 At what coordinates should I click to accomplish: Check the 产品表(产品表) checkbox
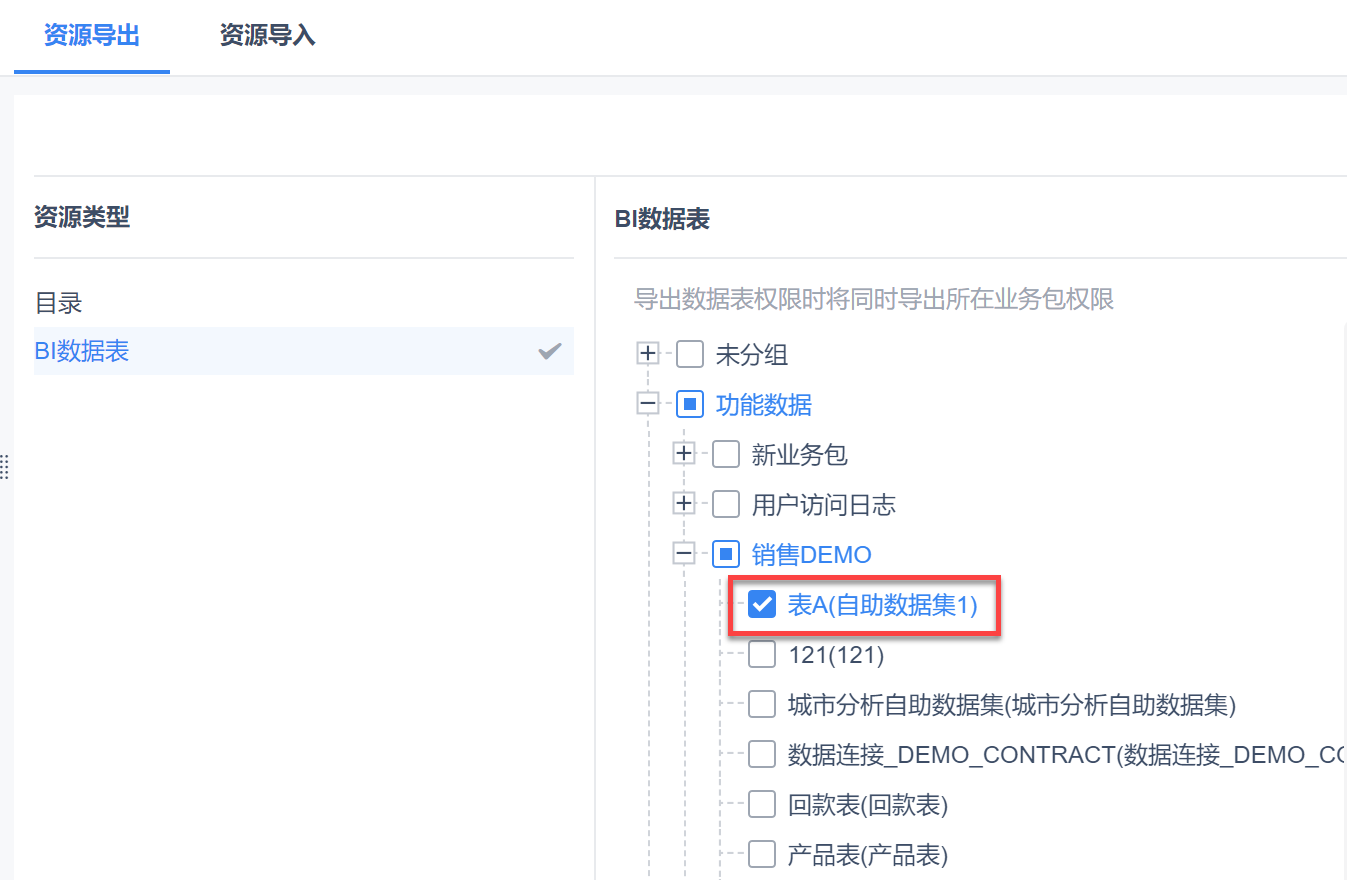point(762,854)
